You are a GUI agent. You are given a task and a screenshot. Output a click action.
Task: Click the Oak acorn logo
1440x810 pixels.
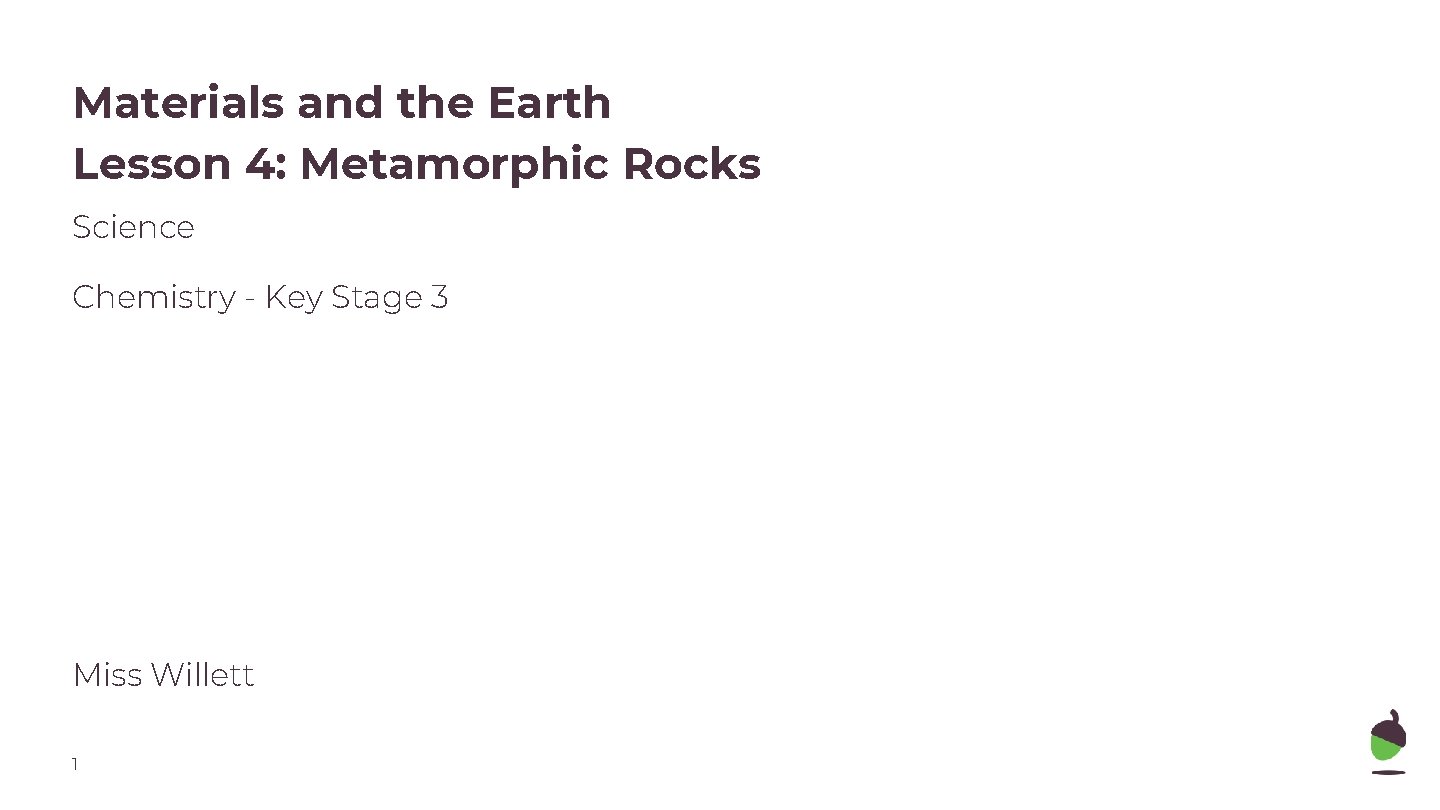click(x=1388, y=741)
